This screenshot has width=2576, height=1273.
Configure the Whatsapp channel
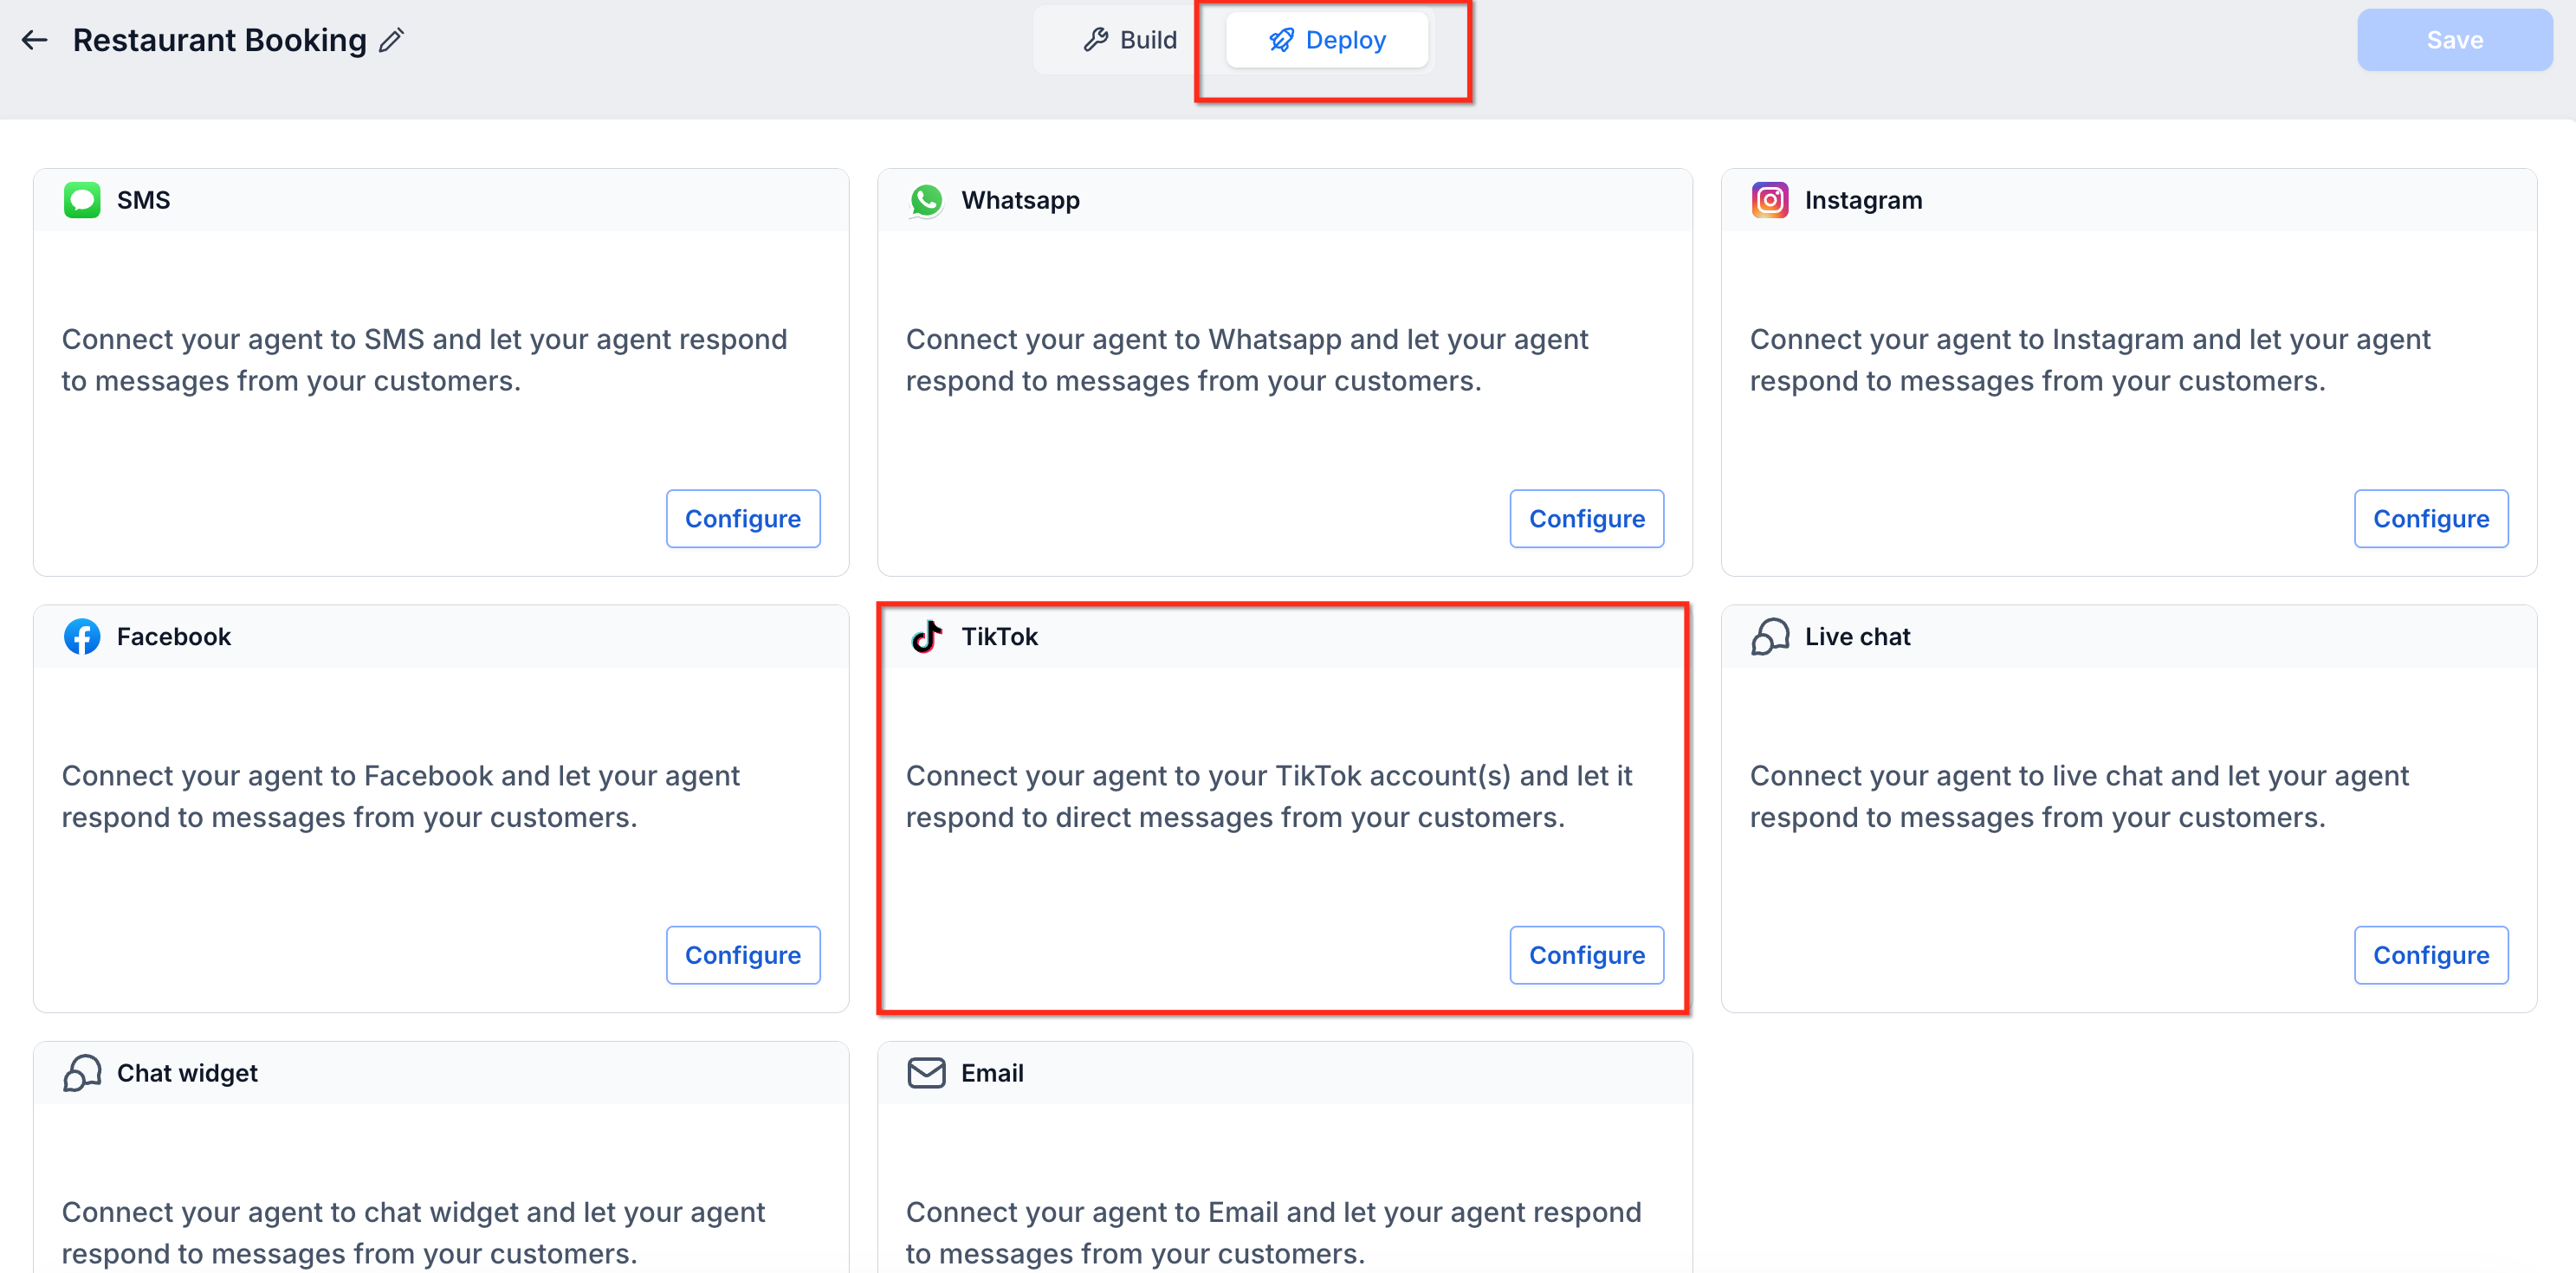click(1587, 519)
